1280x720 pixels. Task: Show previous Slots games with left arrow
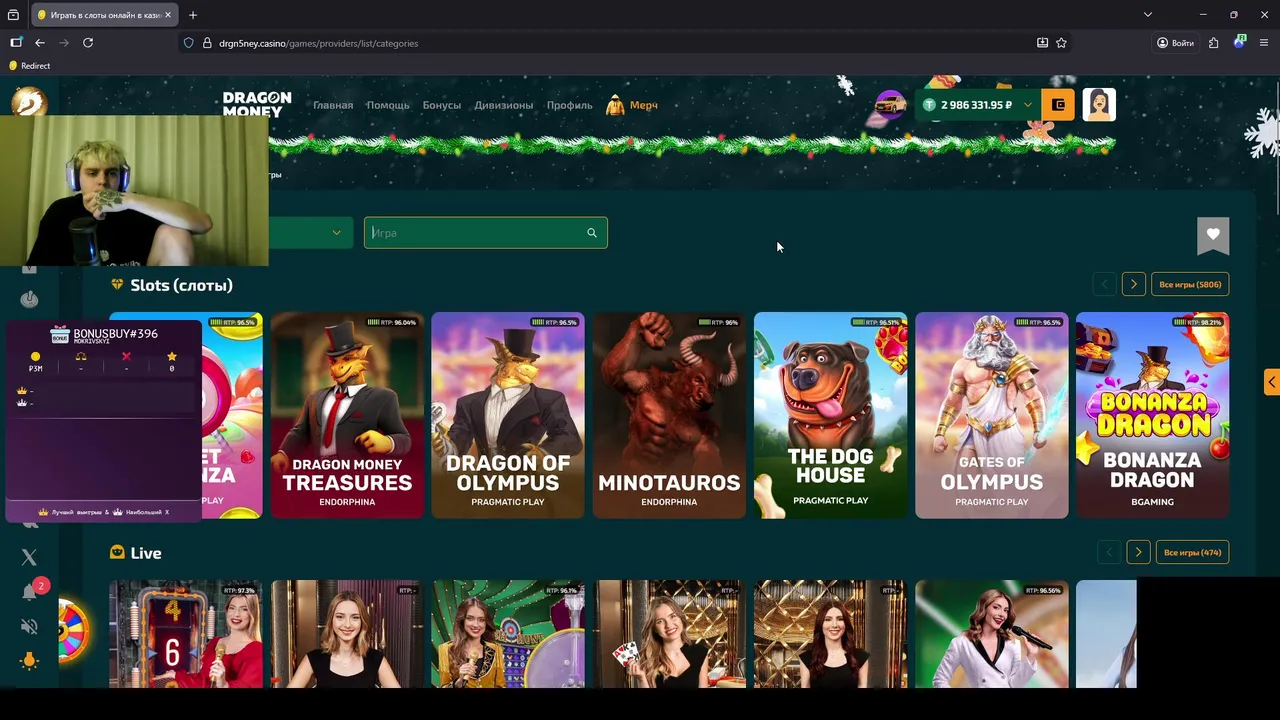[x=1105, y=285]
